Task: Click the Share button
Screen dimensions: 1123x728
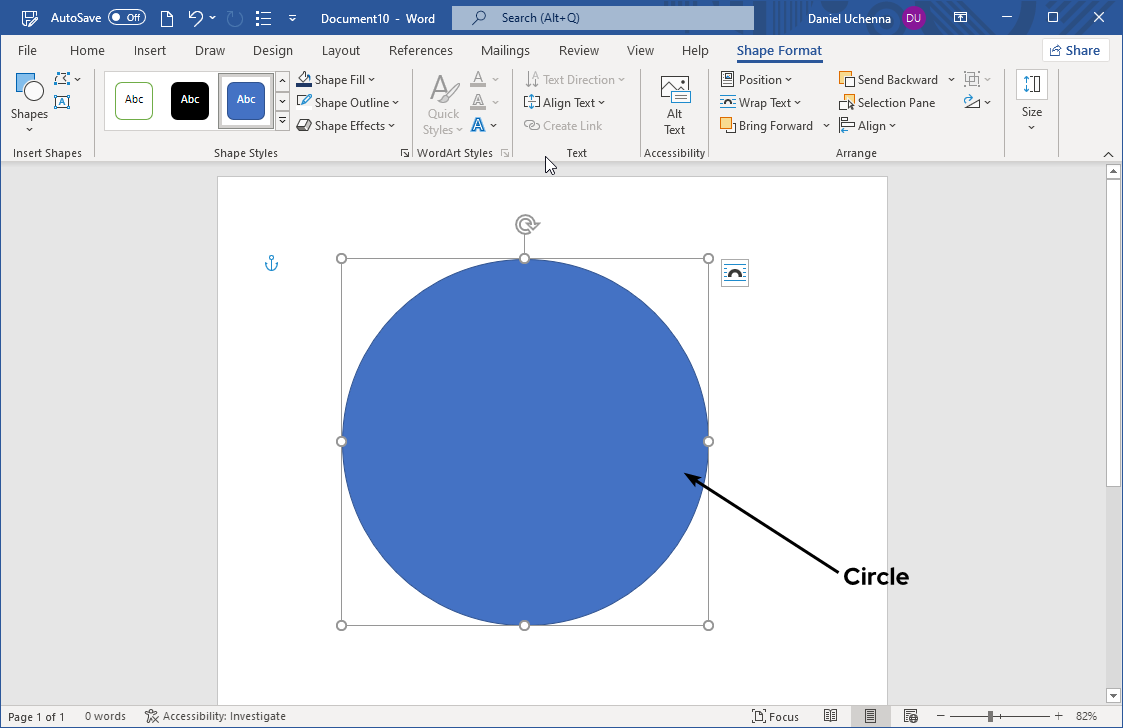Action: [1075, 51]
